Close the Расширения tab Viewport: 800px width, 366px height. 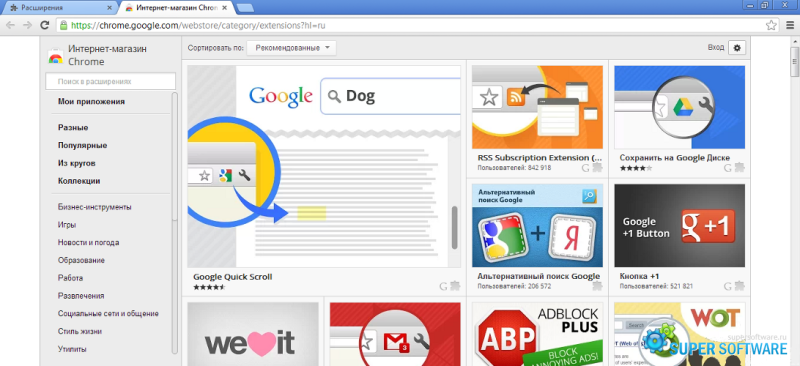110,8
